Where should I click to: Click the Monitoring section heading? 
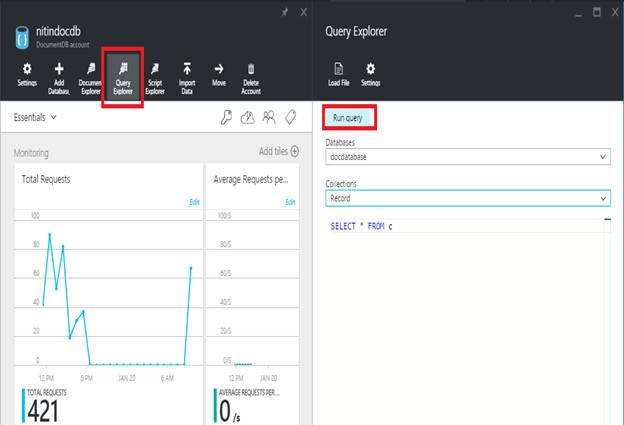tap(31, 153)
